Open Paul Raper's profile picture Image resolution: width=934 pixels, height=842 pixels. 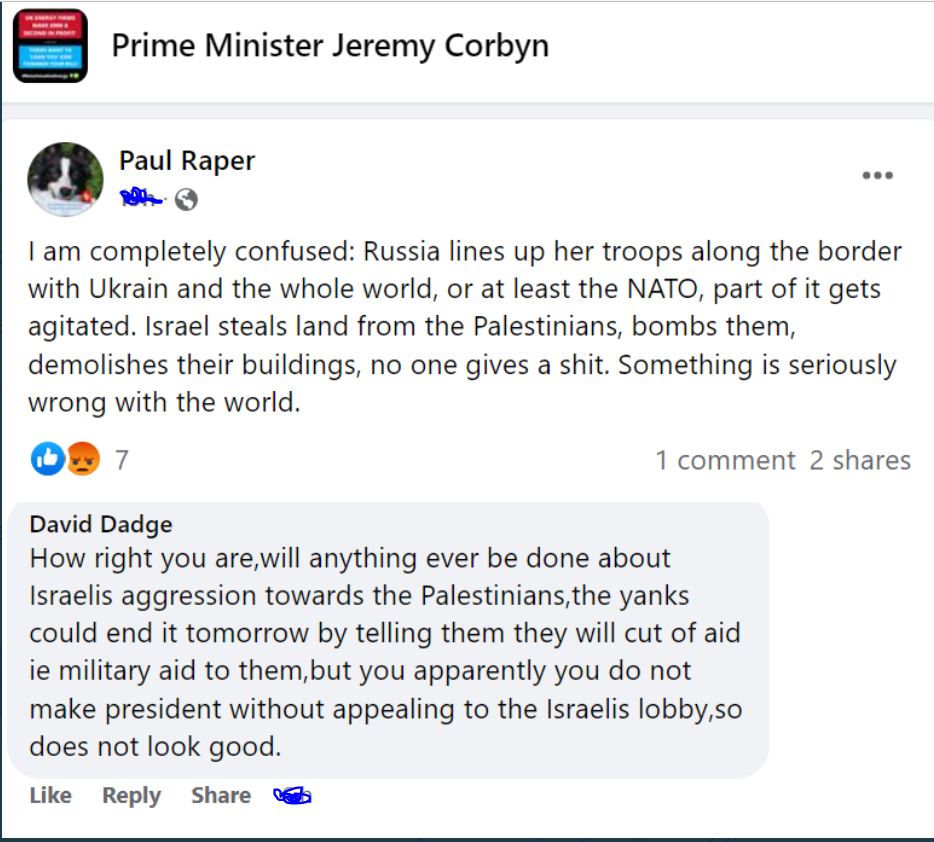65,180
